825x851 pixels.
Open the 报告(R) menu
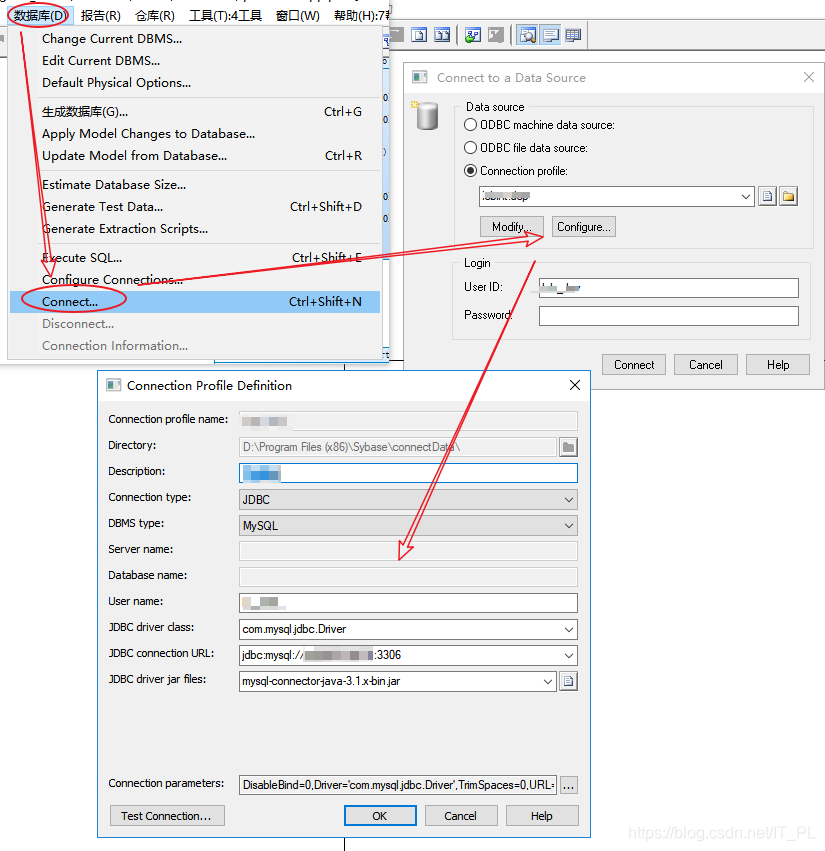pos(100,15)
